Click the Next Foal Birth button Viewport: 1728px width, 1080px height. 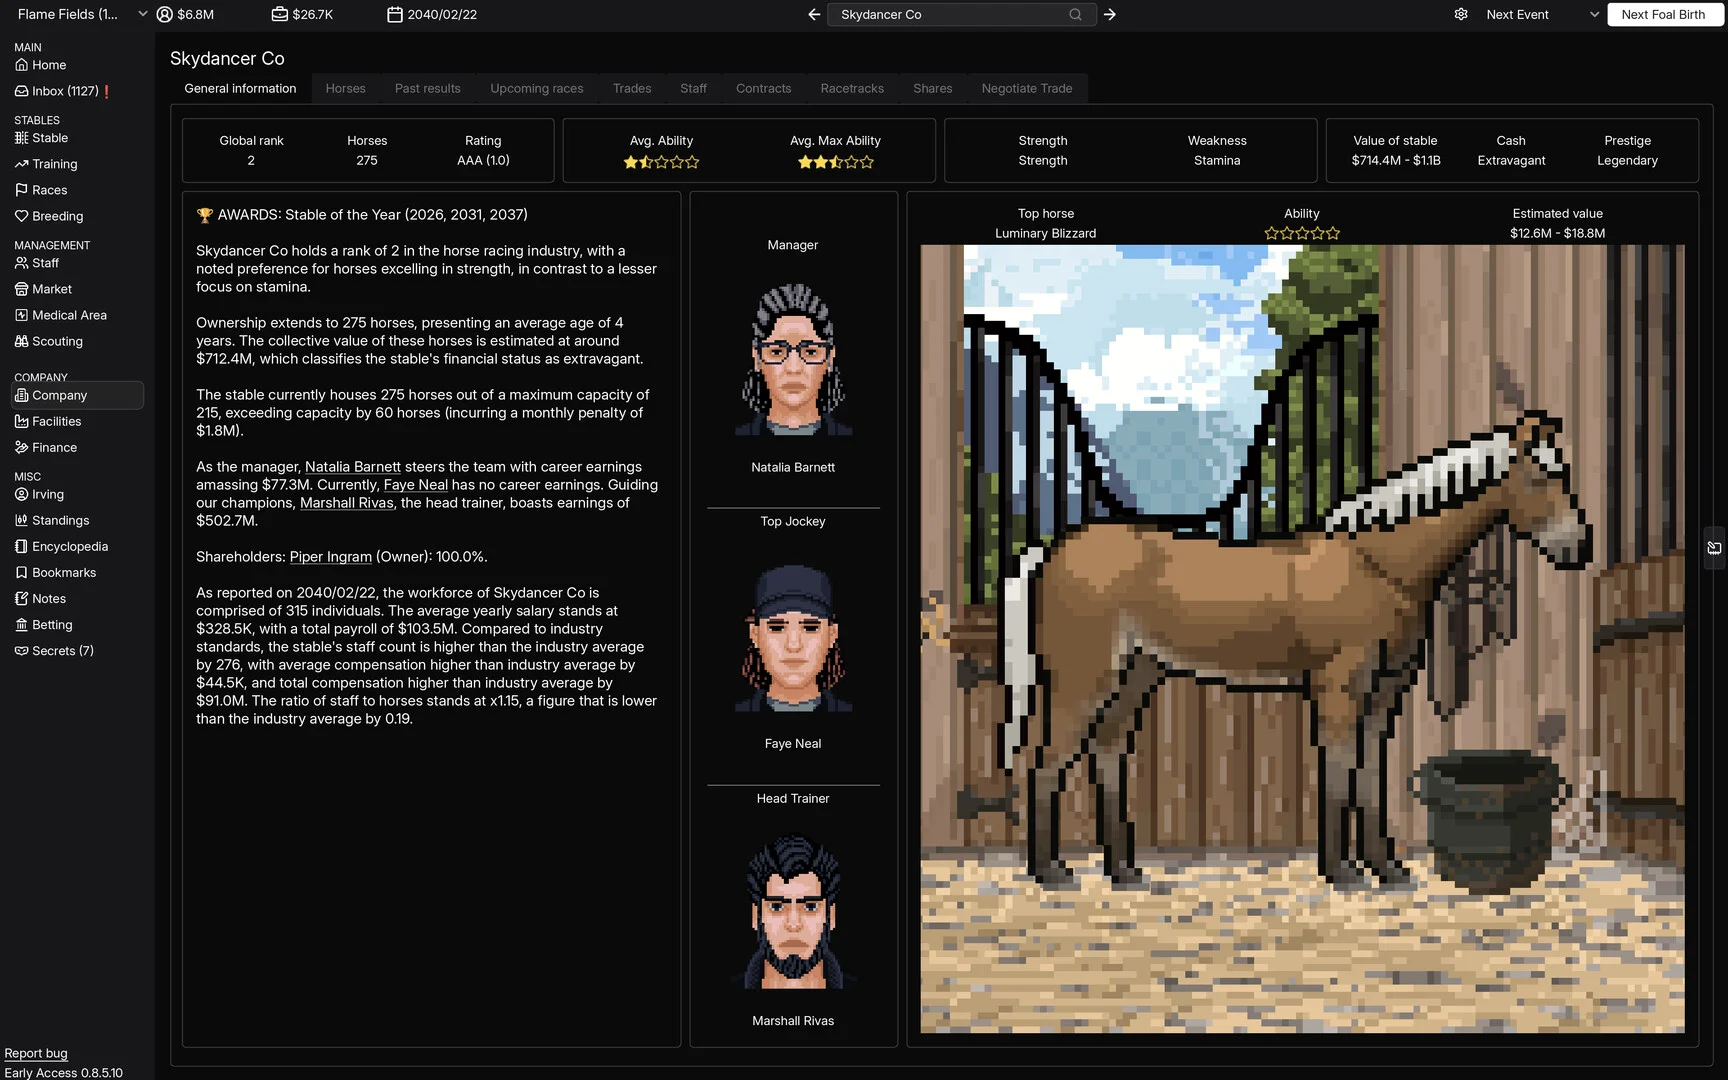(1664, 14)
